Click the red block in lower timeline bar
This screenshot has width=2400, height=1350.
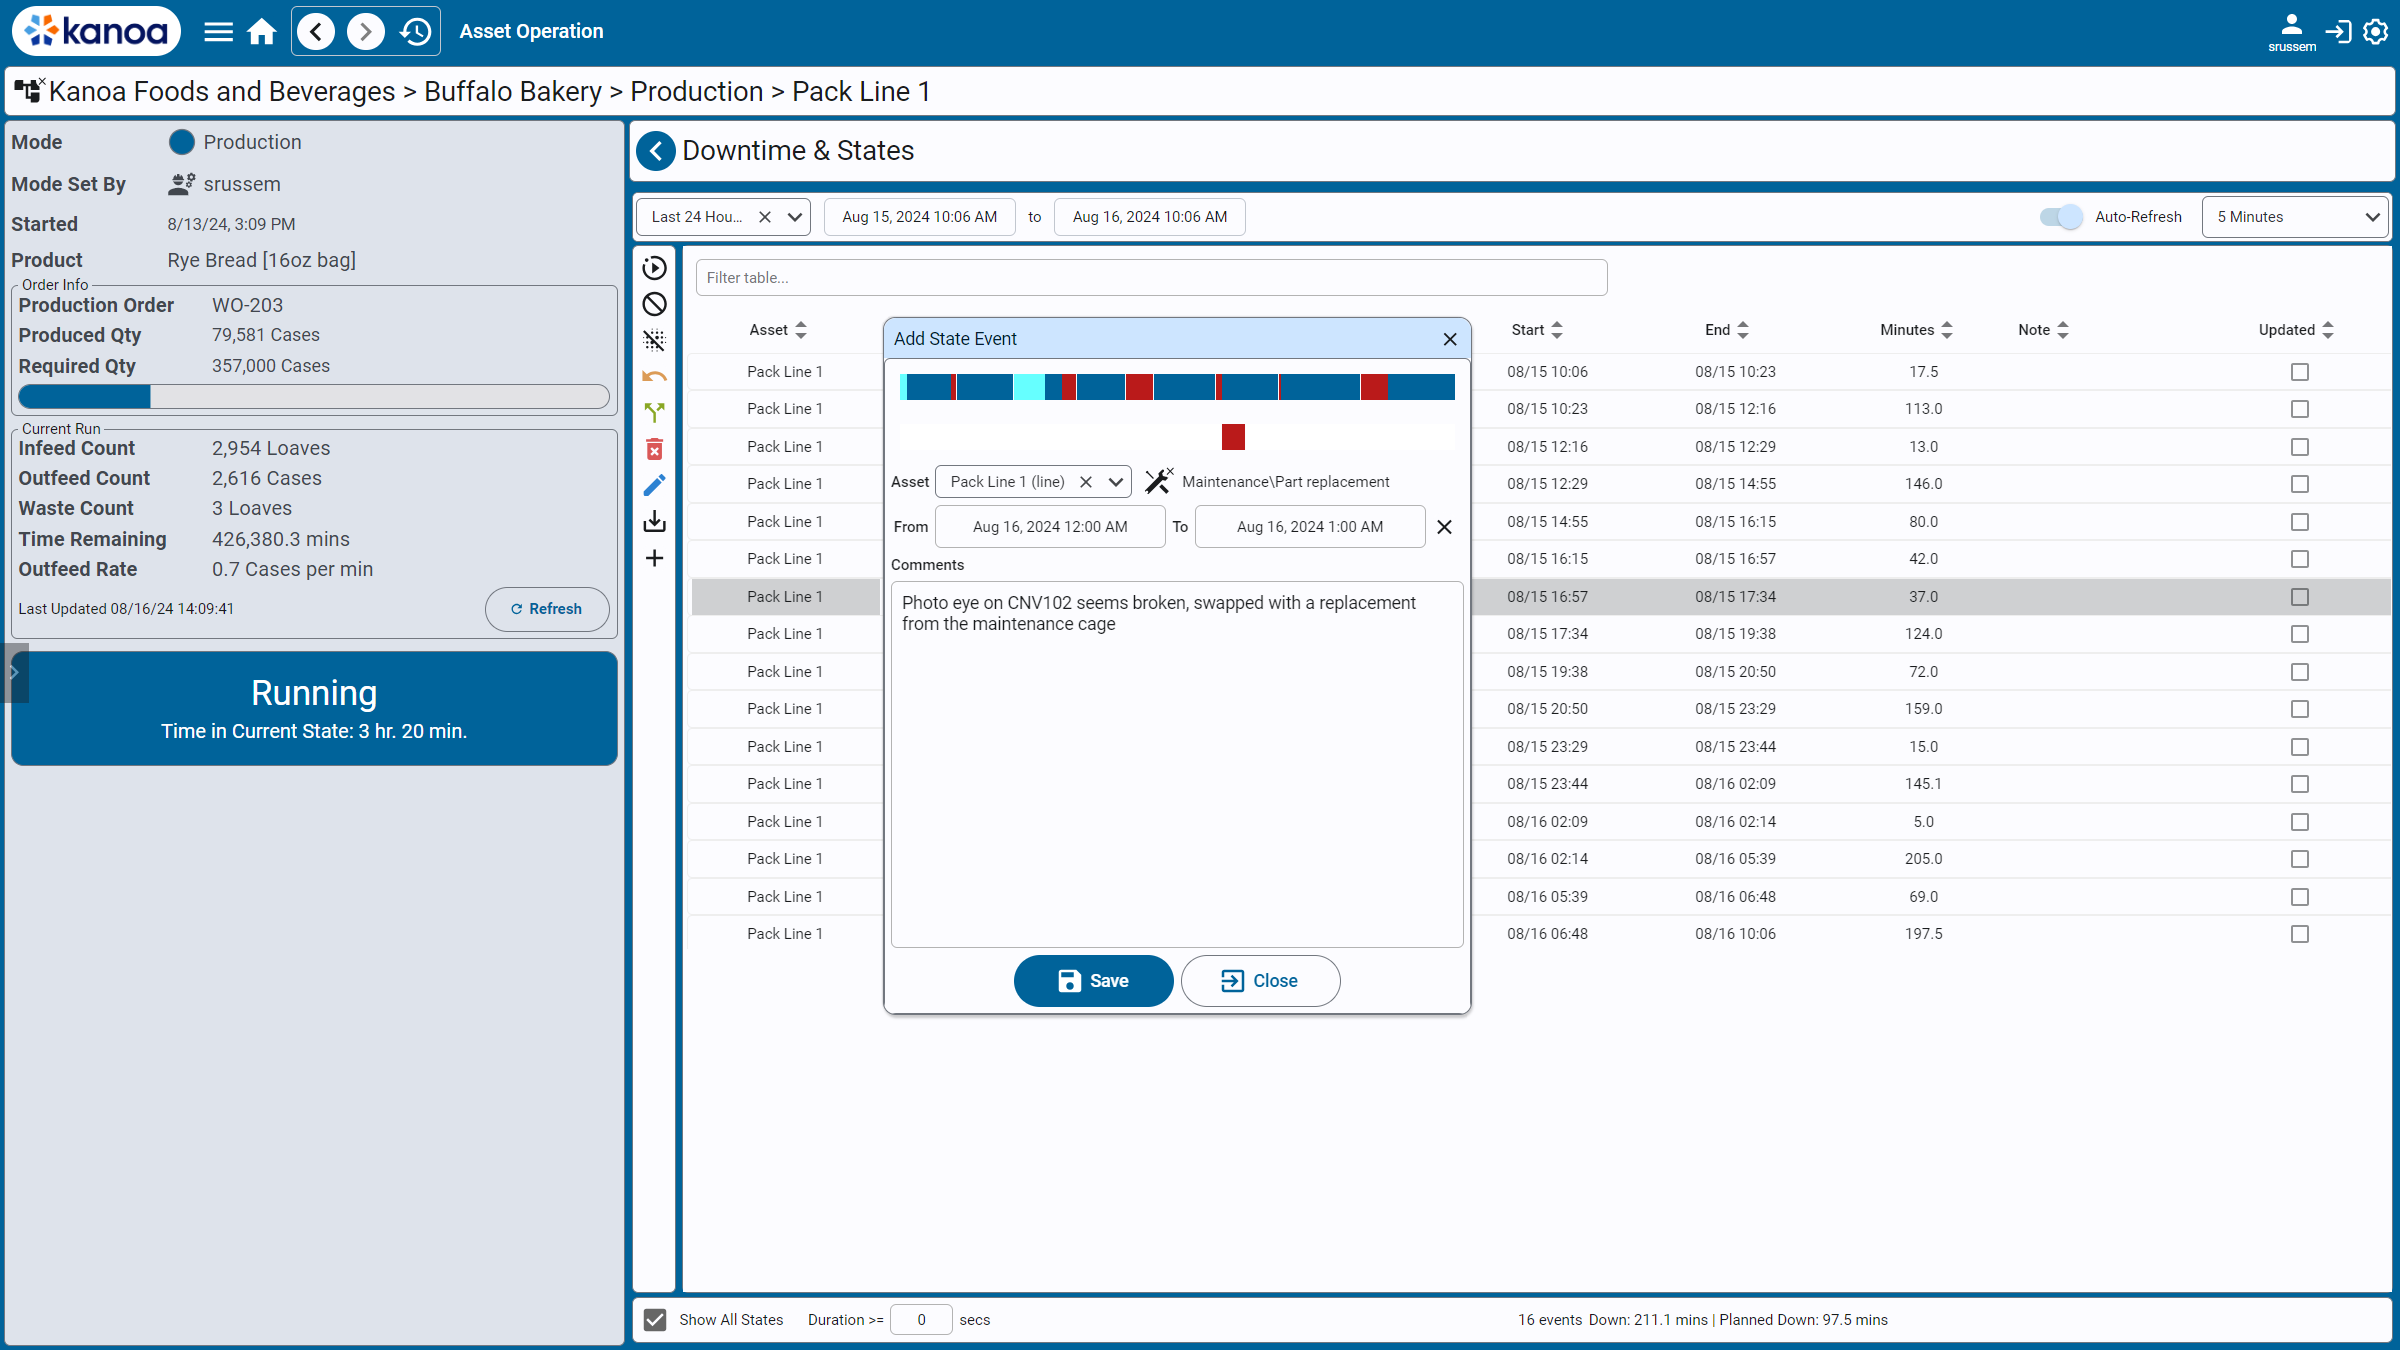[1233, 437]
